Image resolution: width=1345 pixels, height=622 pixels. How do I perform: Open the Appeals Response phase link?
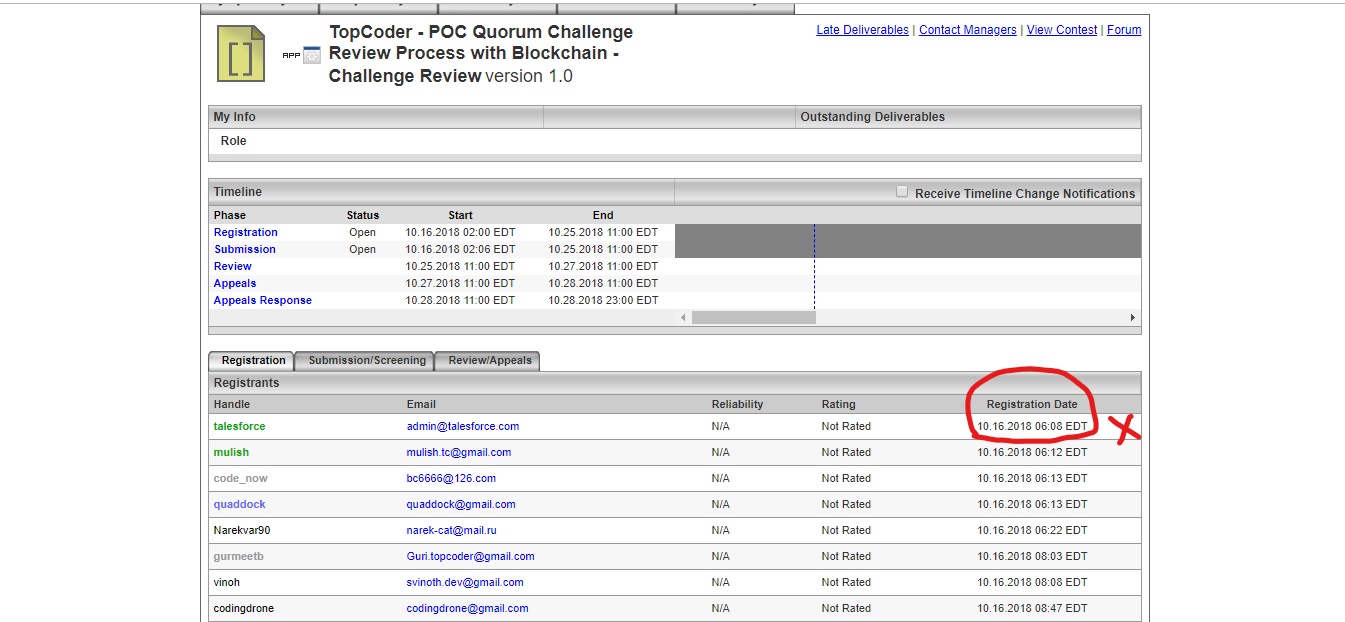click(263, 300)
